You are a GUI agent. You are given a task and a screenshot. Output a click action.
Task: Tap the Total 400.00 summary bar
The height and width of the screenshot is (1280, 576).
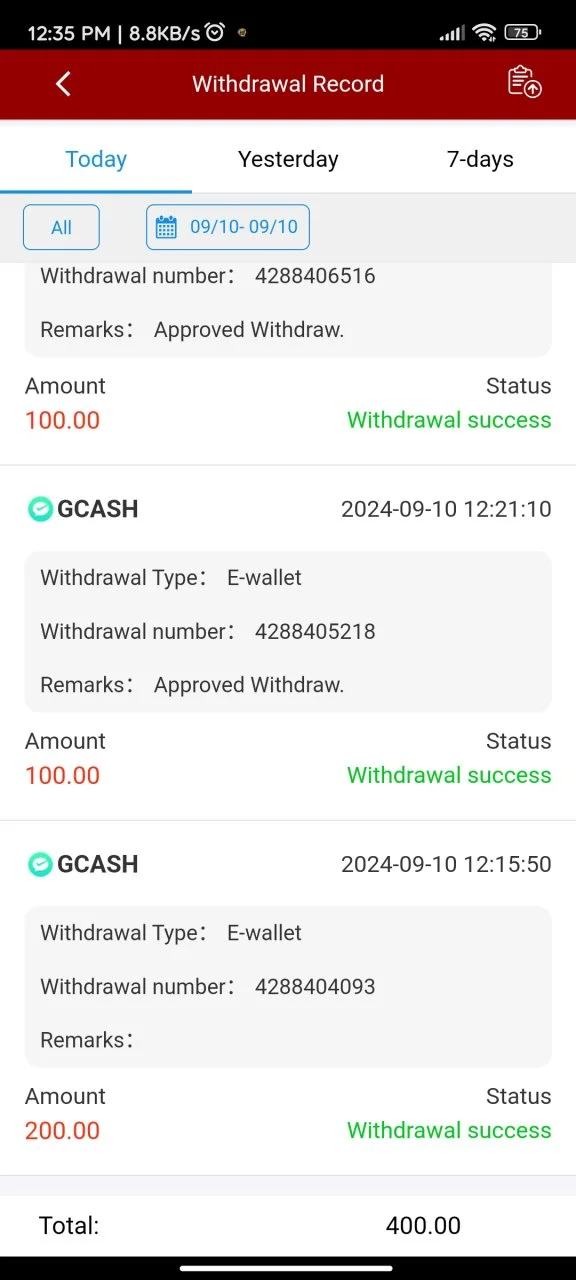click(288, 1225)
